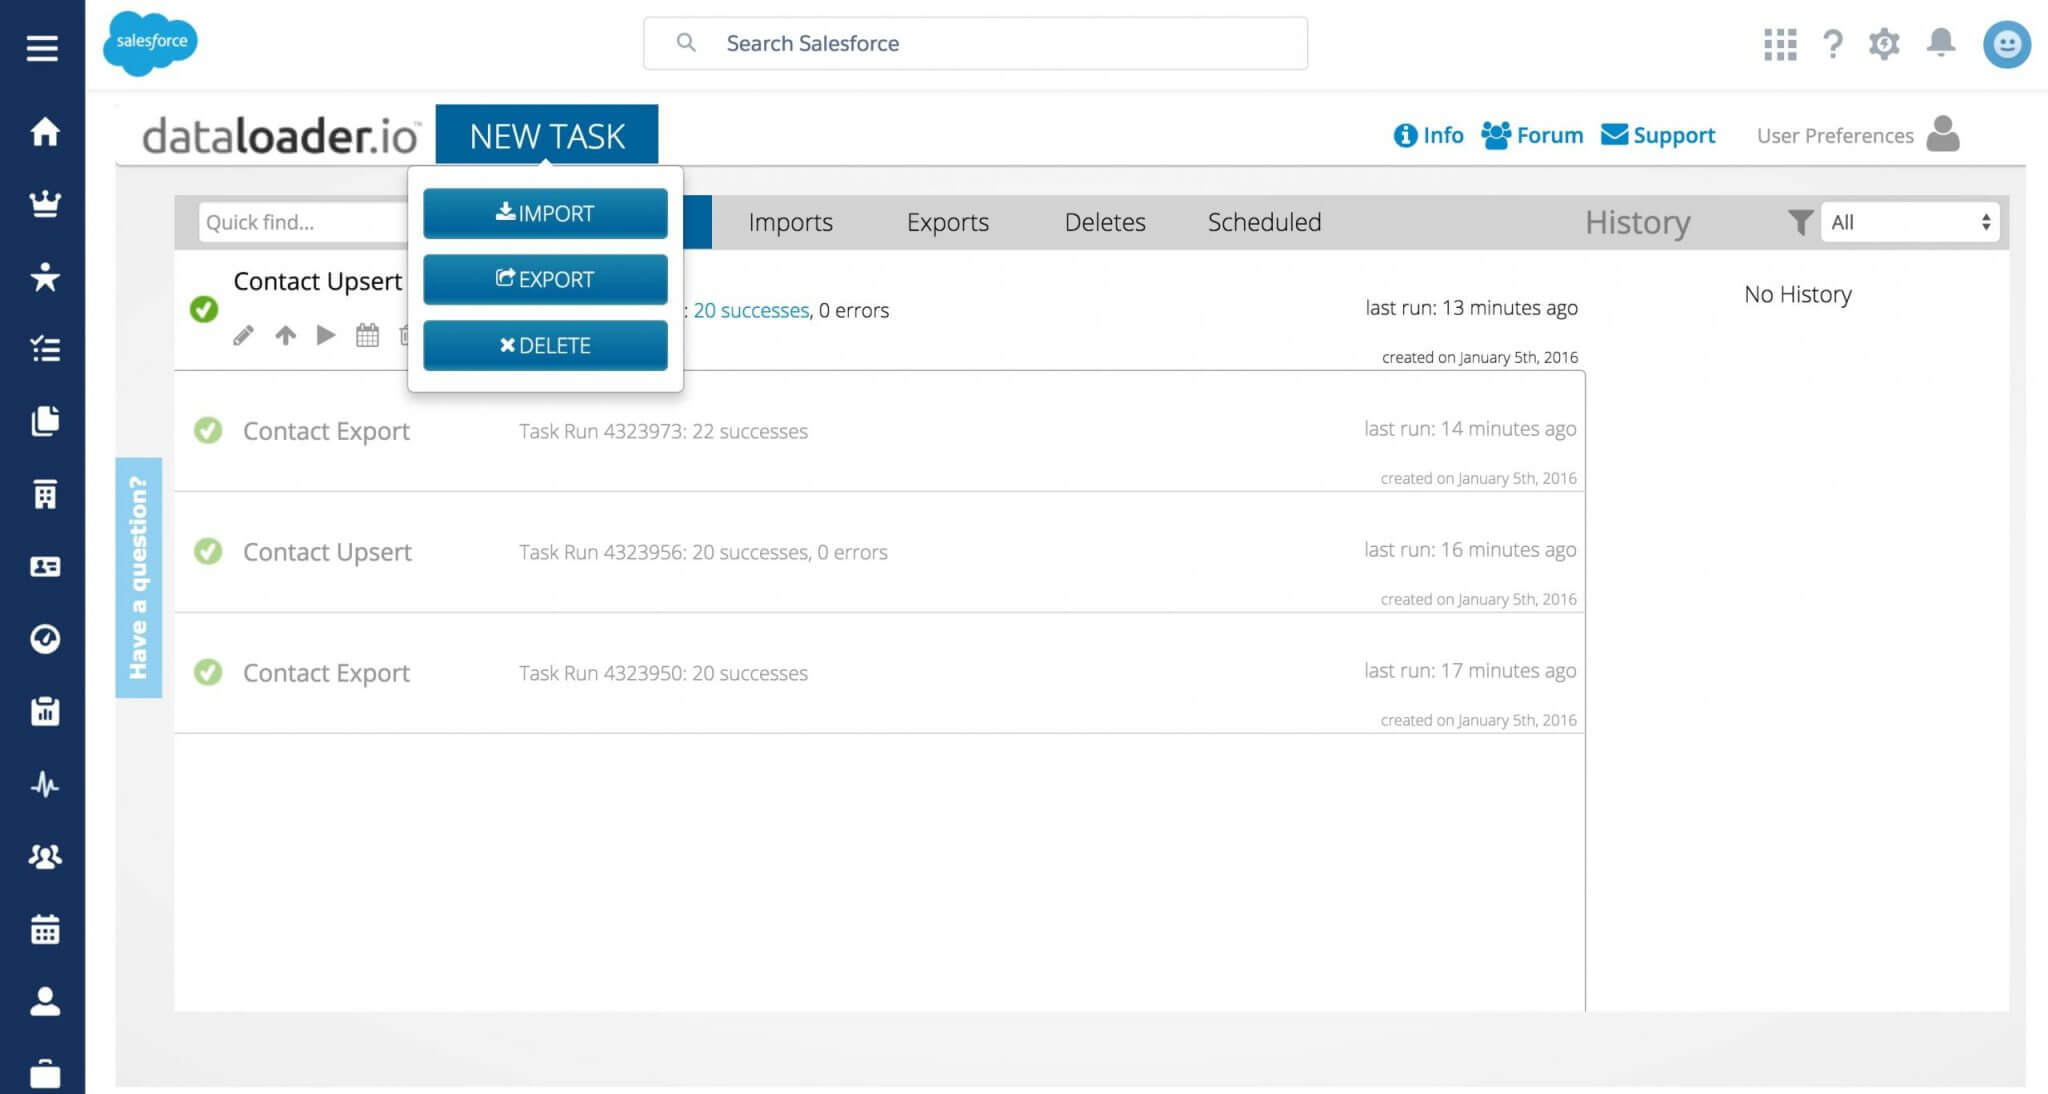Viewport: 2048px width, 1094px height.
Task: Toggle second Contact Upsert status green indicator
Action: coord(207,551)
